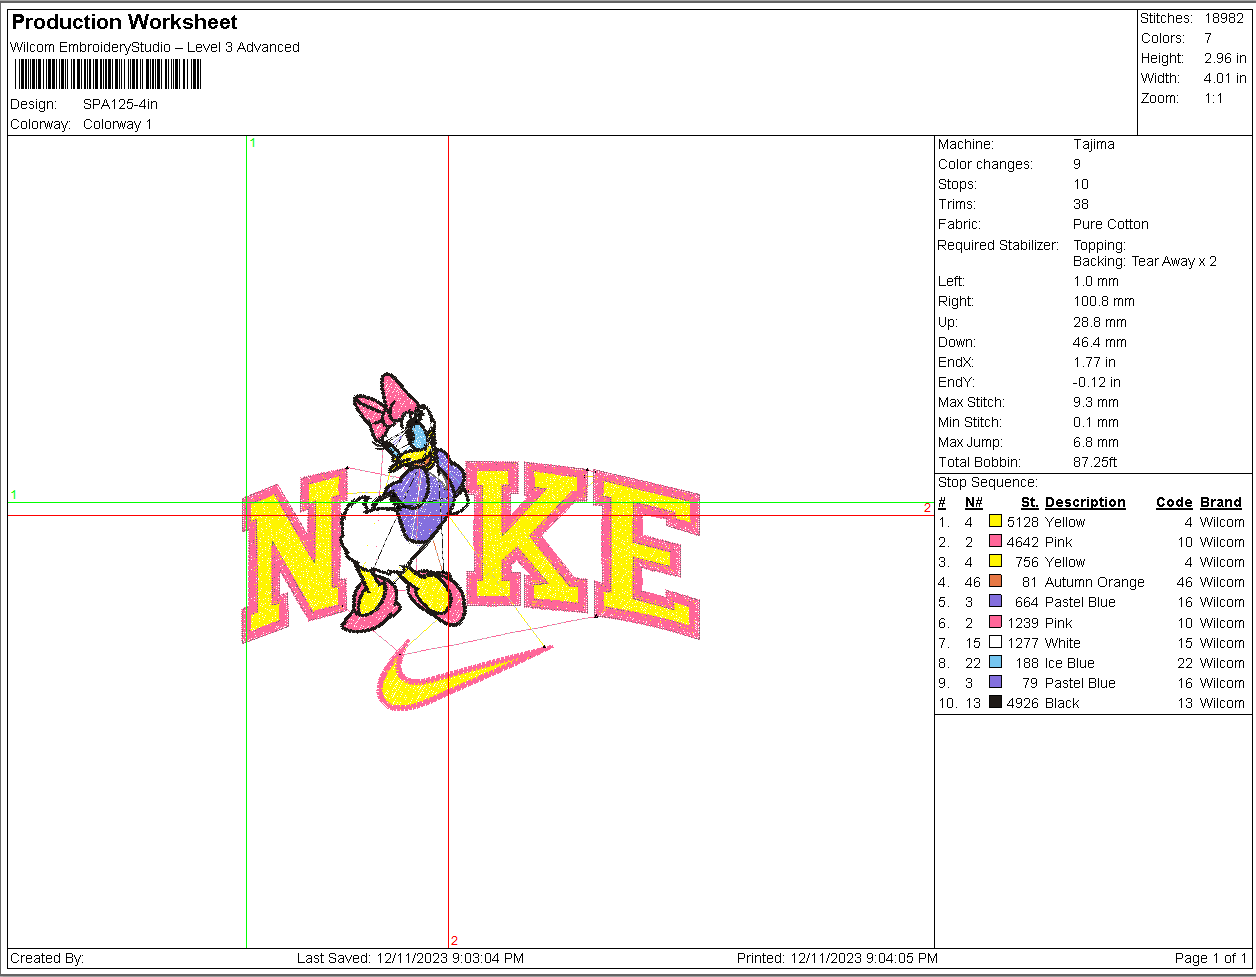Click the yellow swatch in stop 1

point(995,521)
